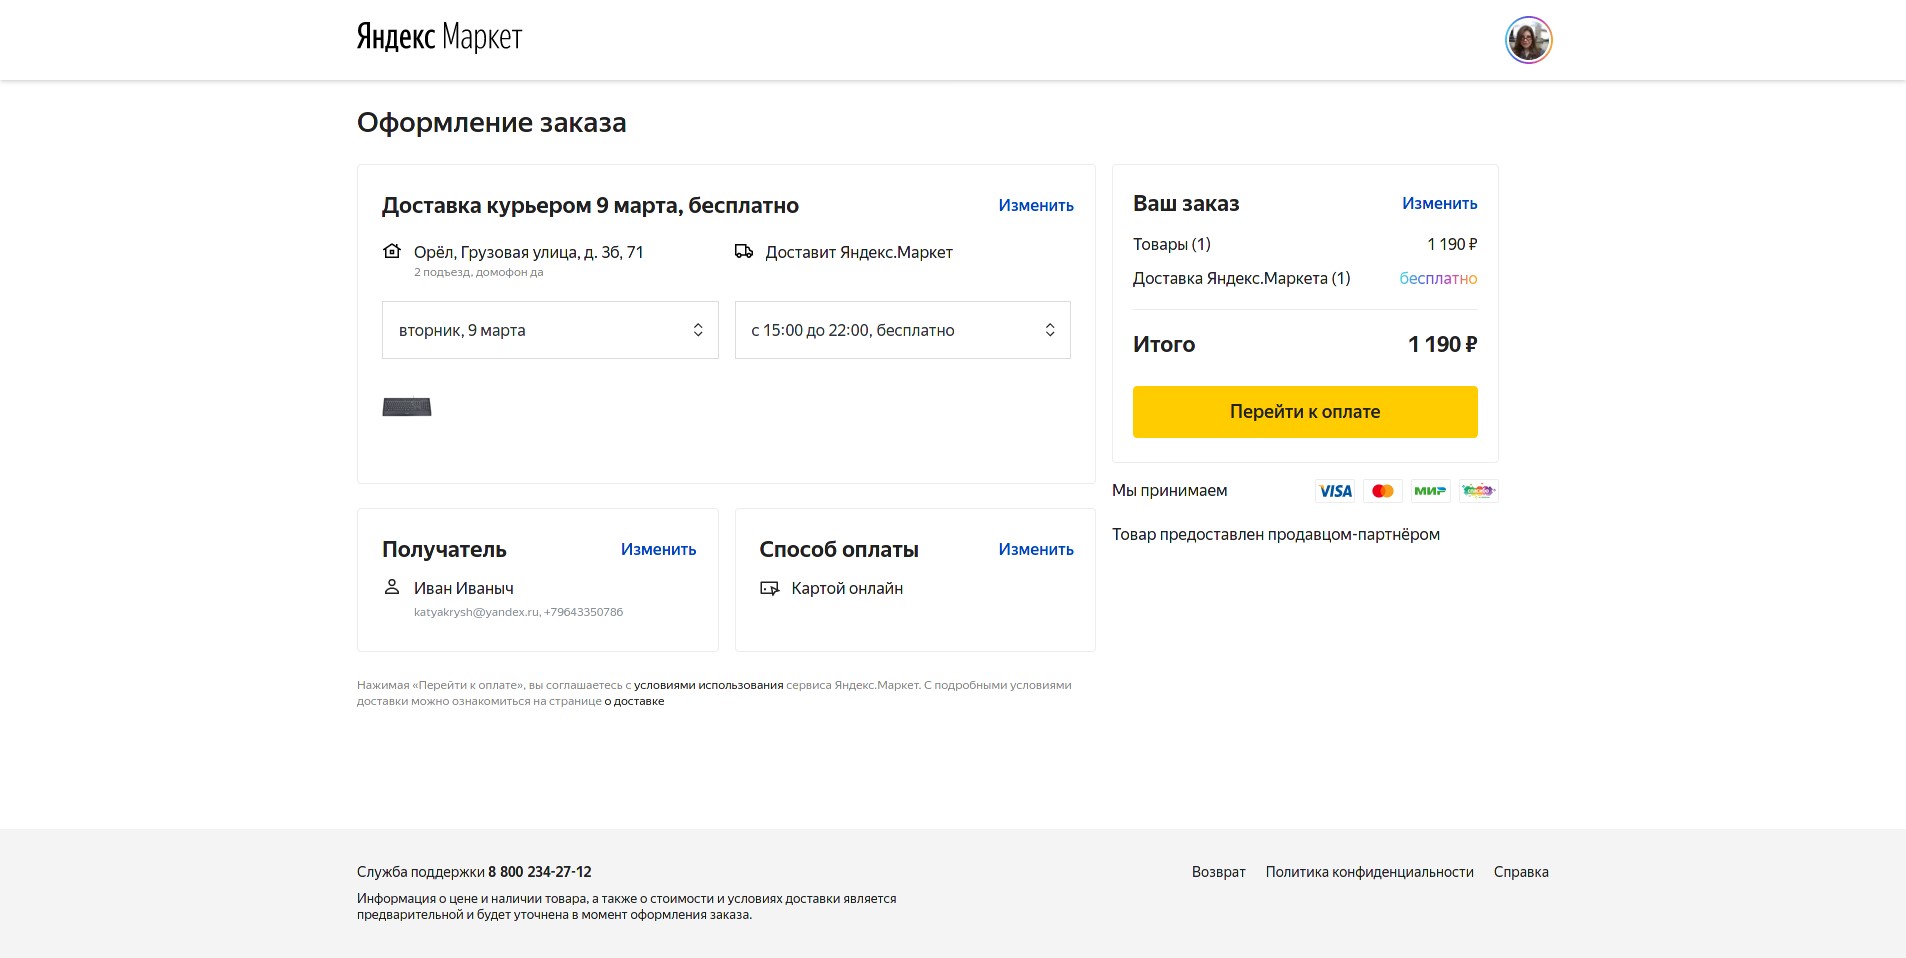This screenshot has width=1906, height=958.
Task: Open the delivery time dropdown с 15:00 до 22:00
Action: (x=903, y=330)
